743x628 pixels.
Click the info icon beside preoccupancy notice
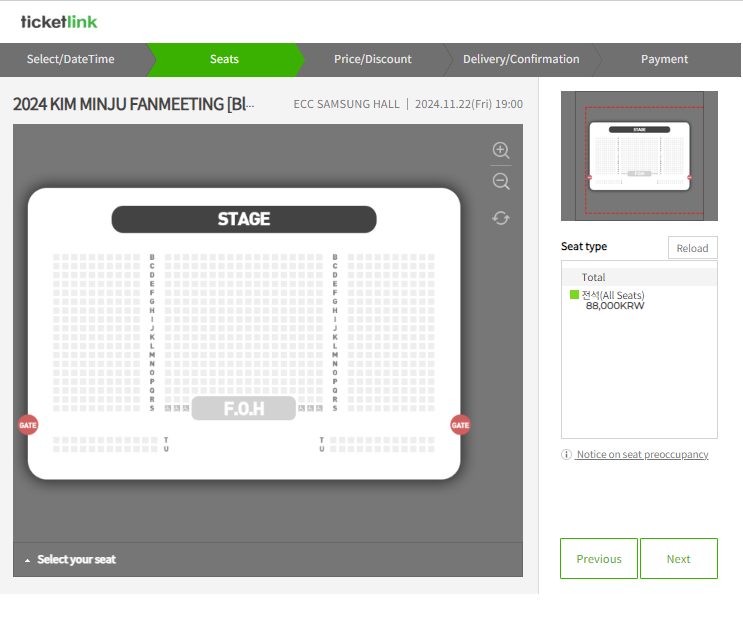tap(566, 455)
